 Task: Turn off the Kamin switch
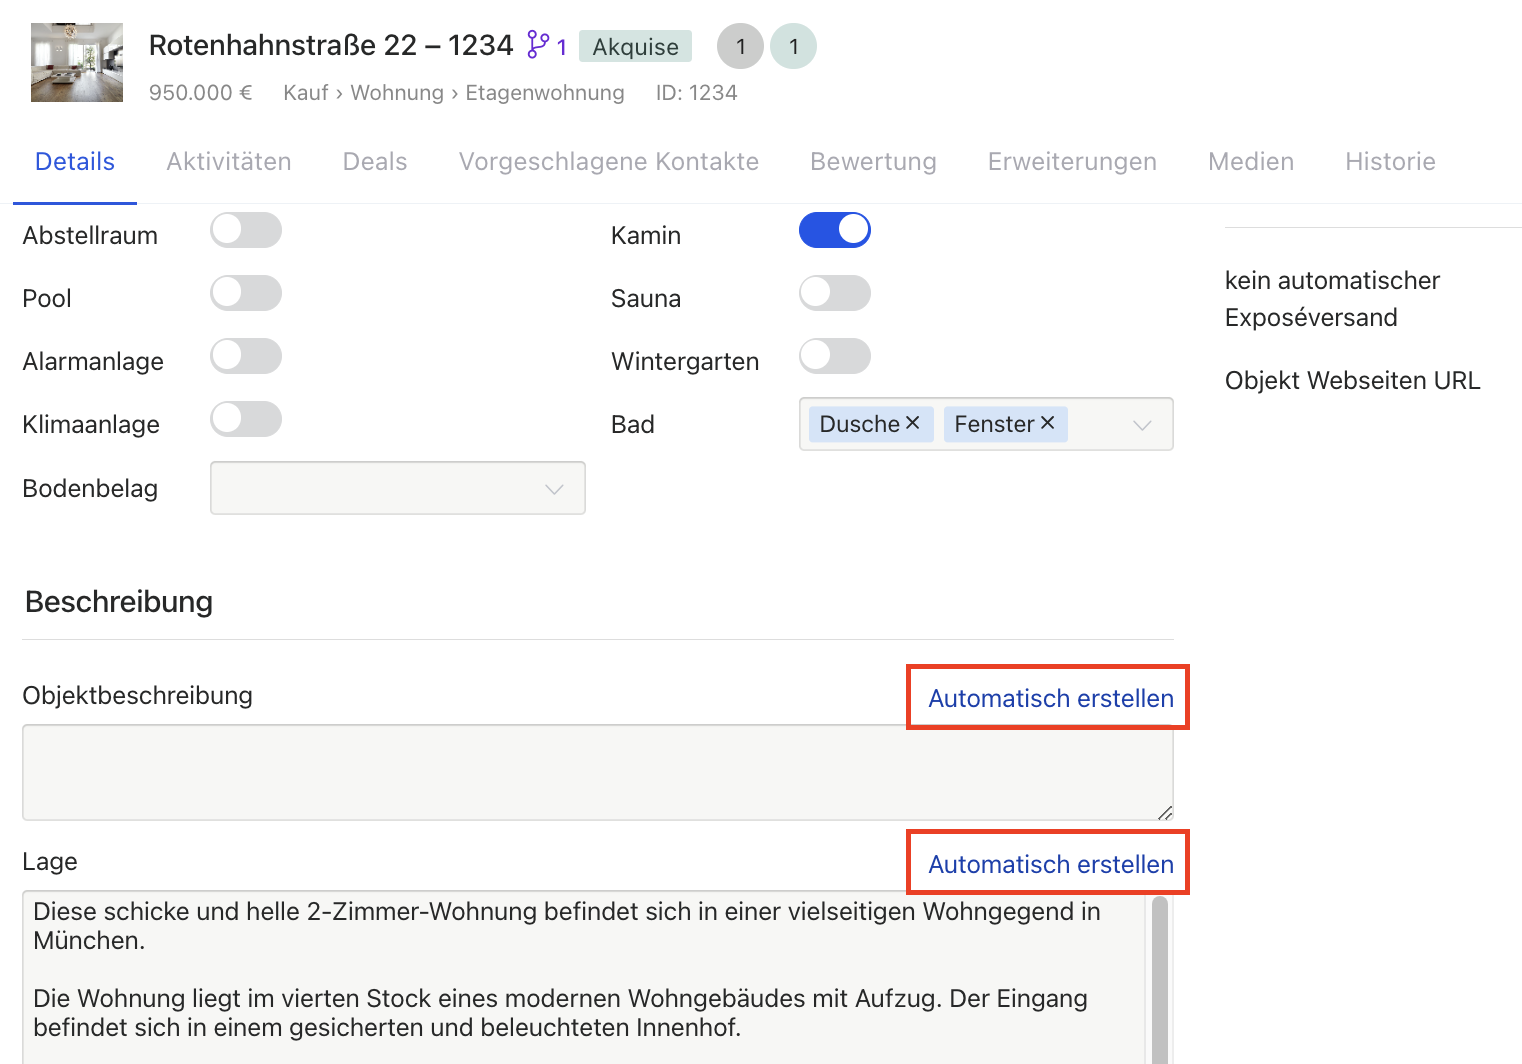click(834, 230)
